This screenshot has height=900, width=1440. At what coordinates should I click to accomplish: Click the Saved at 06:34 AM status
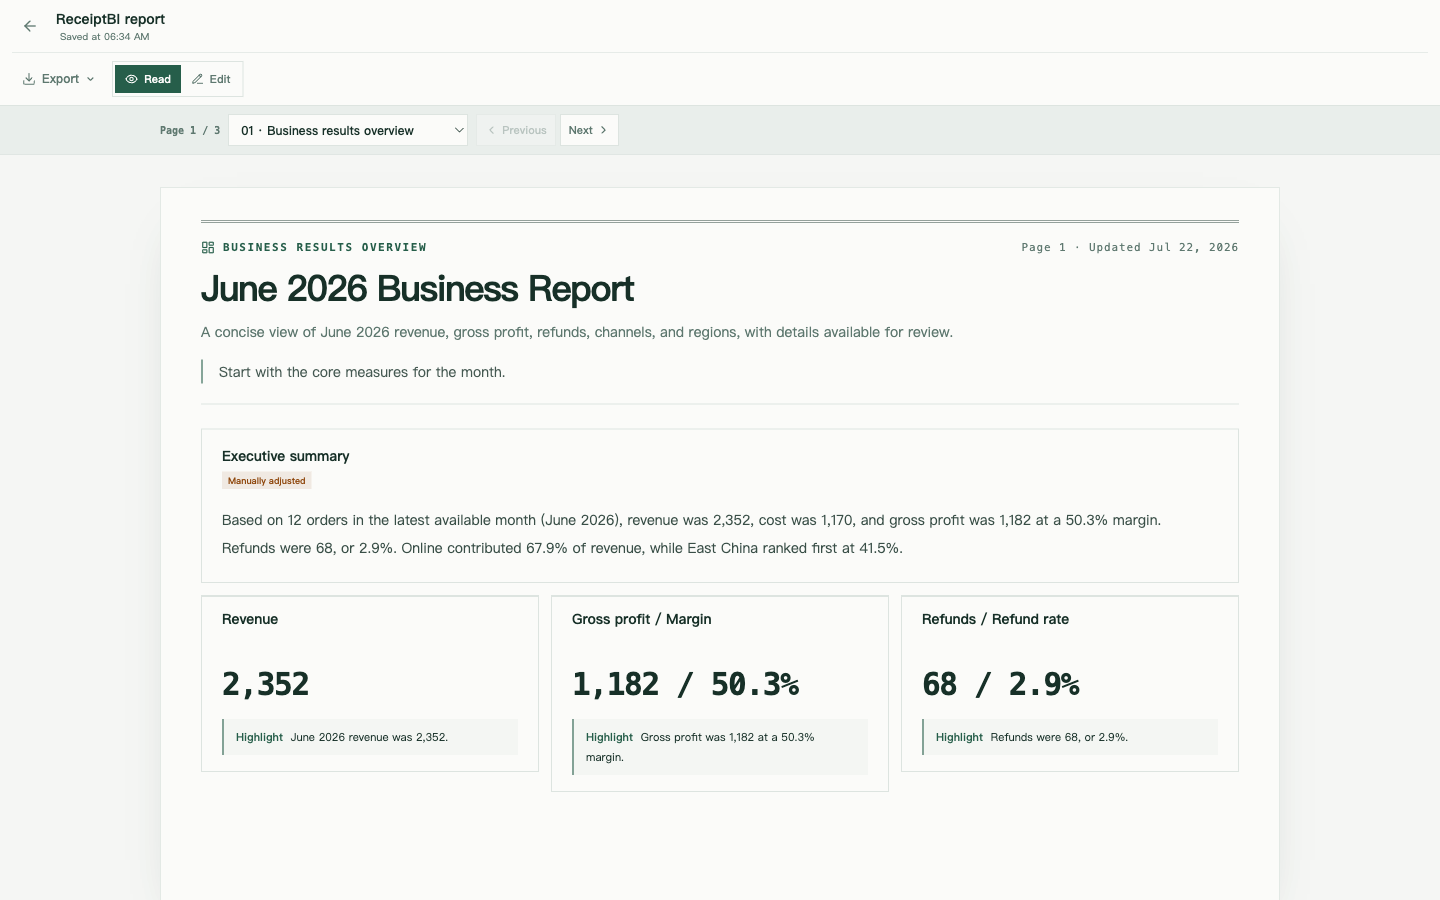[104, 37]
